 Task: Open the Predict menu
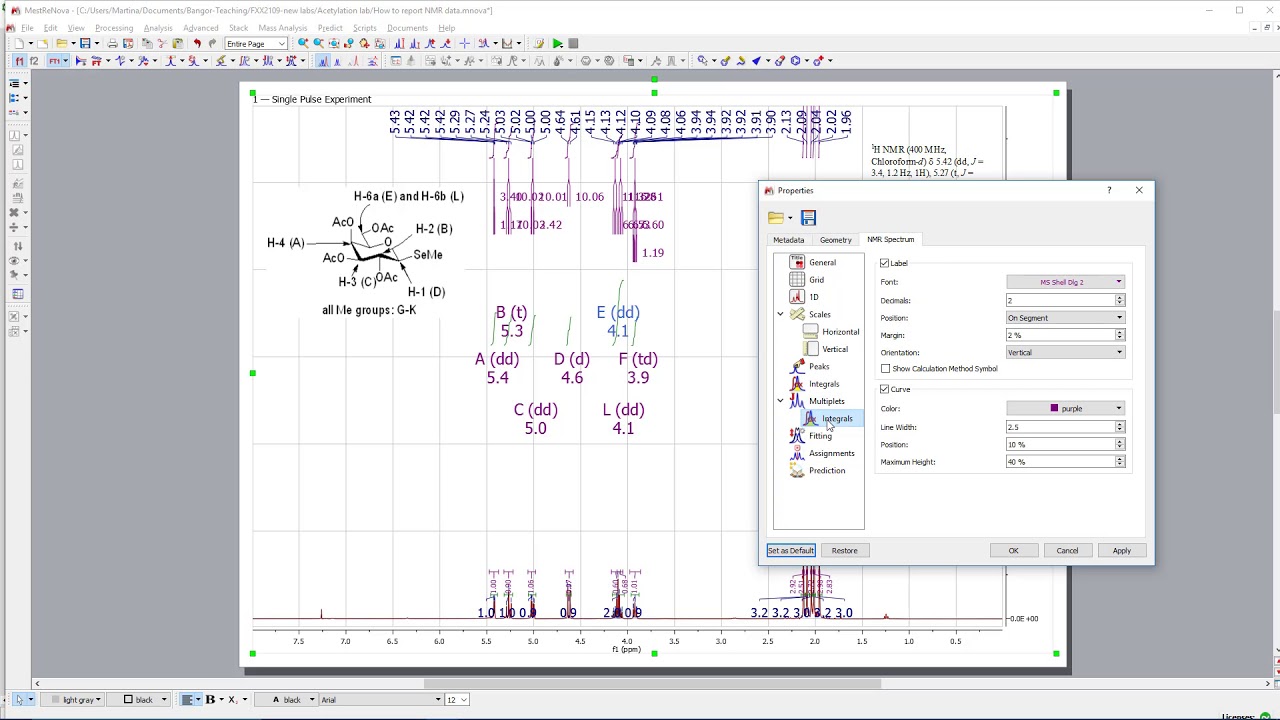[330, 28]
